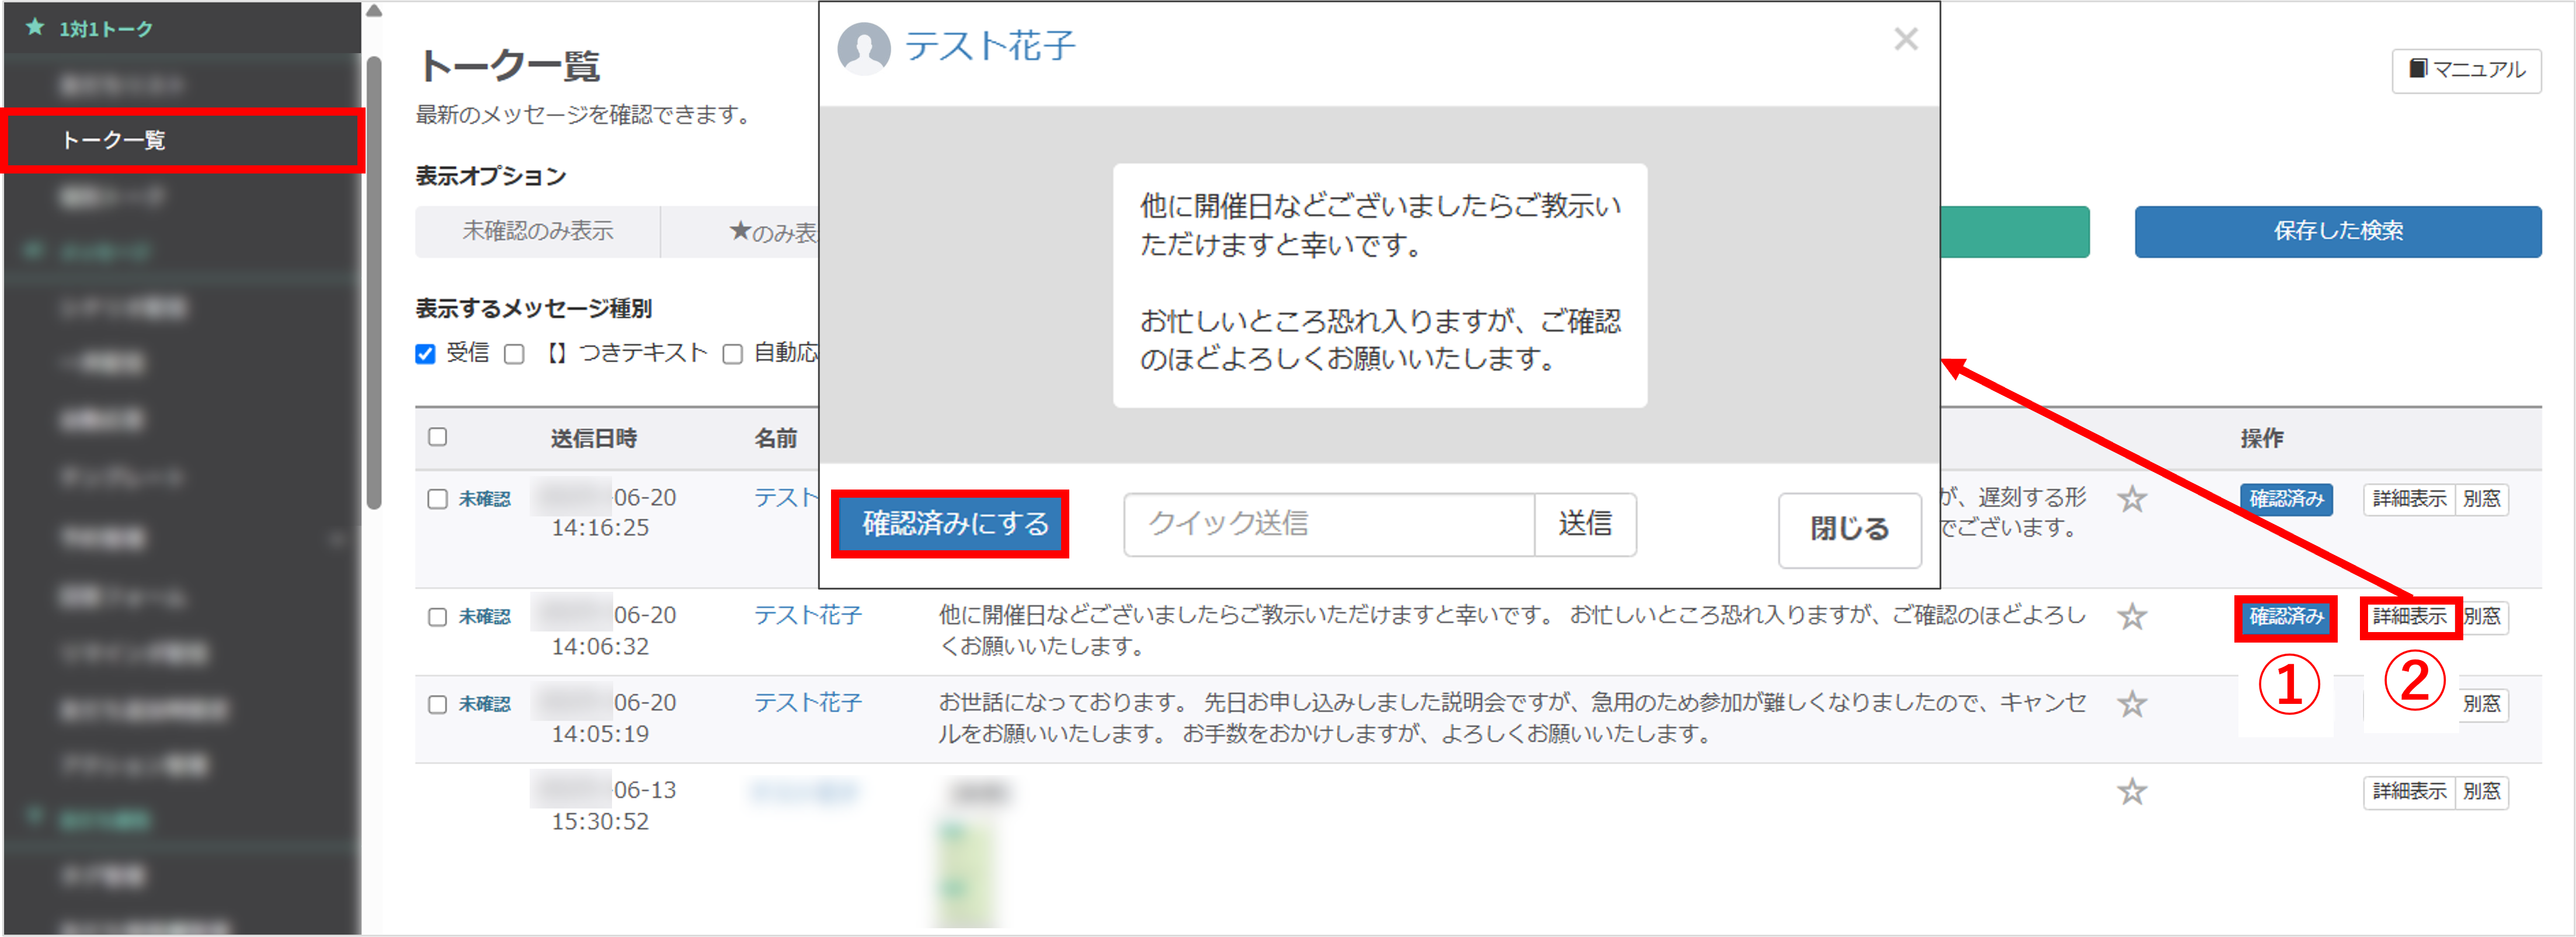Click 詳細表示 on the 06-13 row
Image resolution: width=2576 pixels, height=937 pixels.
(2409, 792)
